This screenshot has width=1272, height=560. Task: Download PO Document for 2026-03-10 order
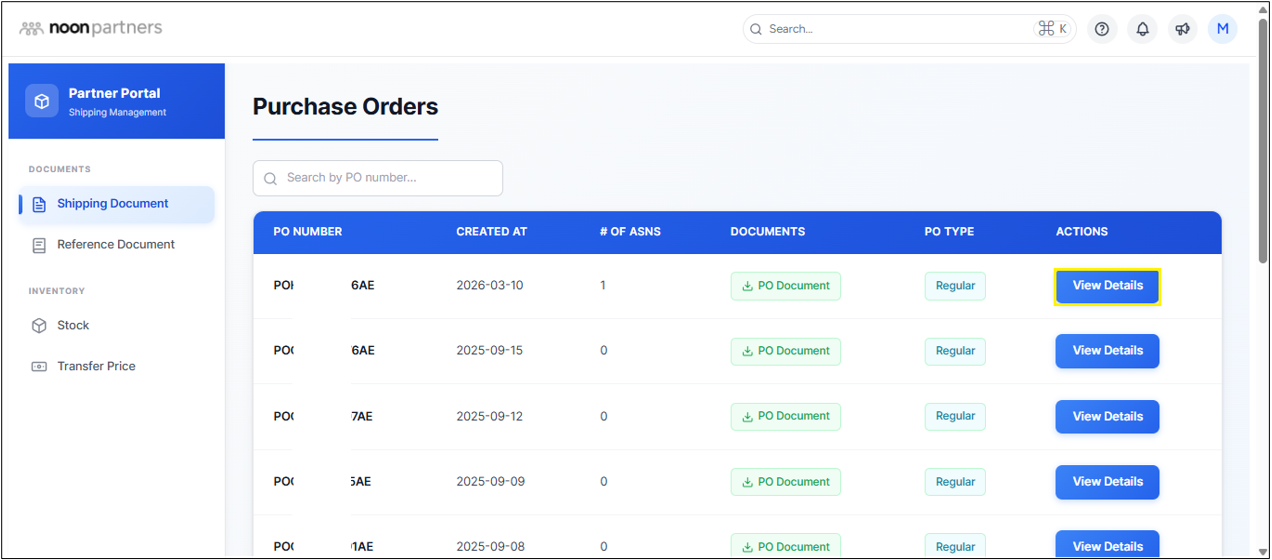[785, 286]
